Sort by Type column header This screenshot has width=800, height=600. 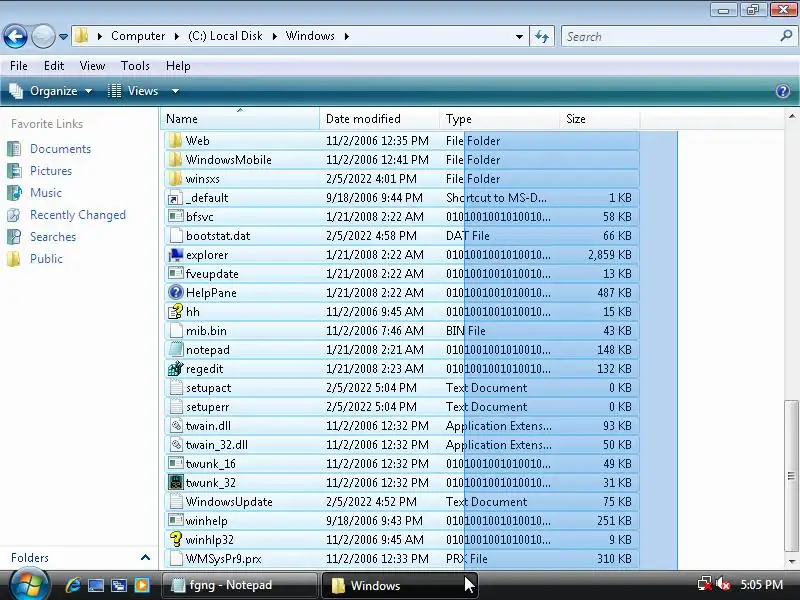pyautogui.click(x=499, y=119)
